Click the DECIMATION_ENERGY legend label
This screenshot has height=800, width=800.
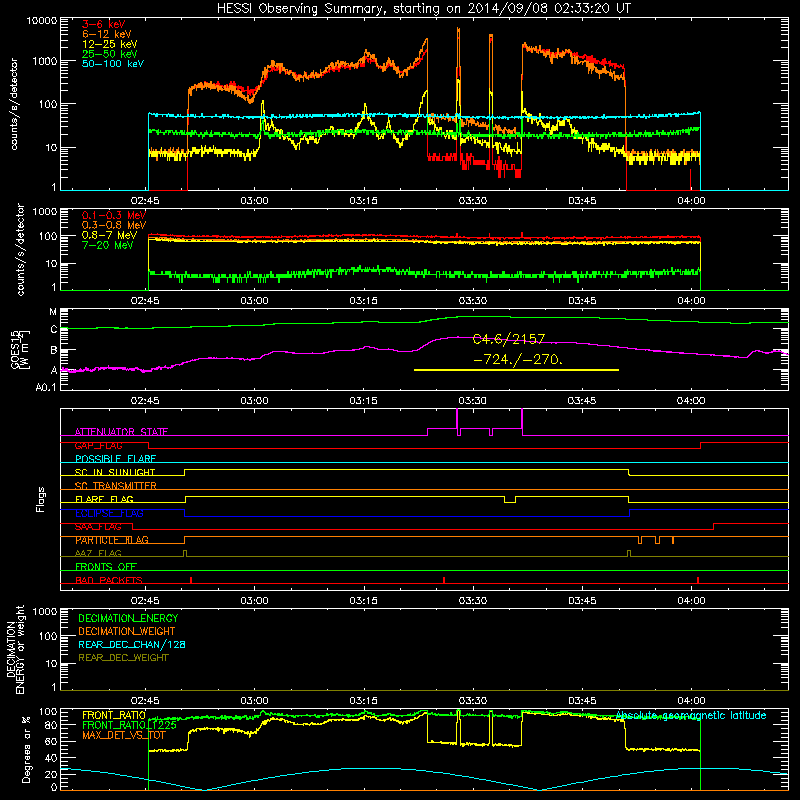[x=128, y=618]
